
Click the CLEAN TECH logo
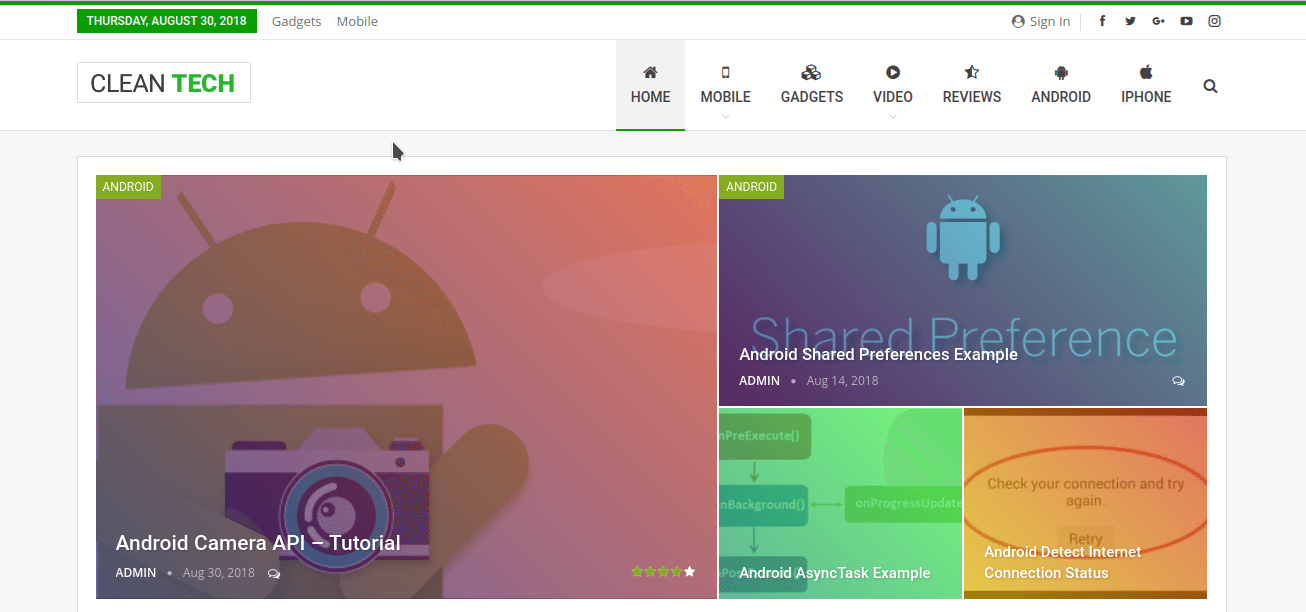(164, 83)
